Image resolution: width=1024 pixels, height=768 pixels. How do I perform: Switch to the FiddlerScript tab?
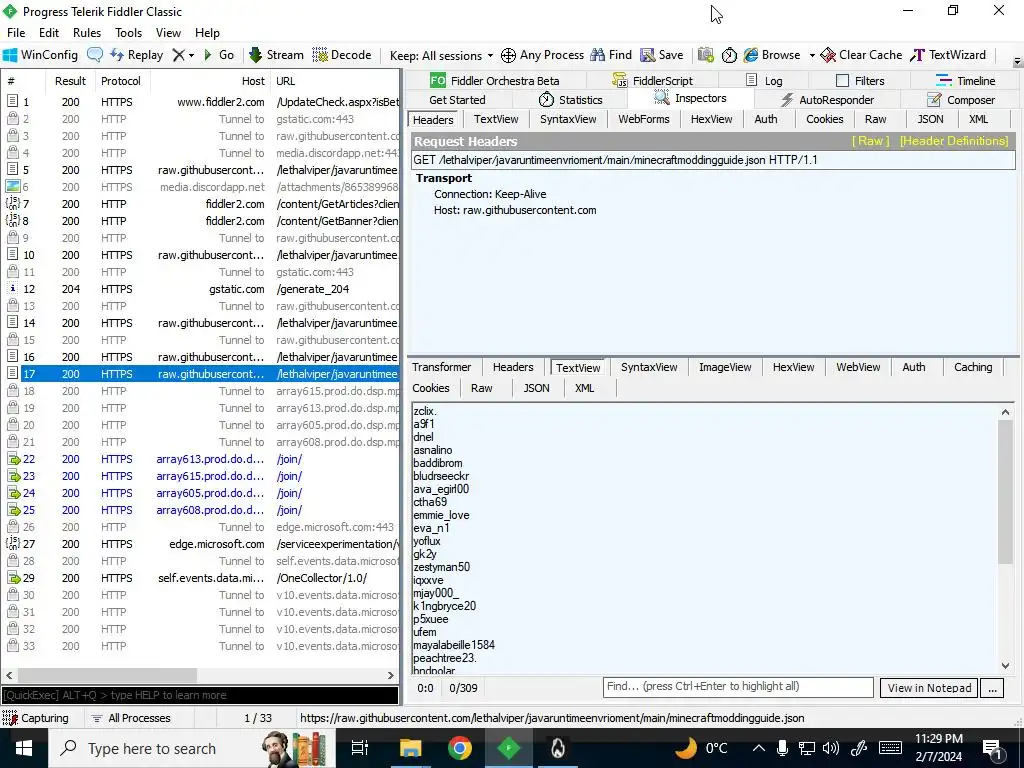[x=652, y=80]
